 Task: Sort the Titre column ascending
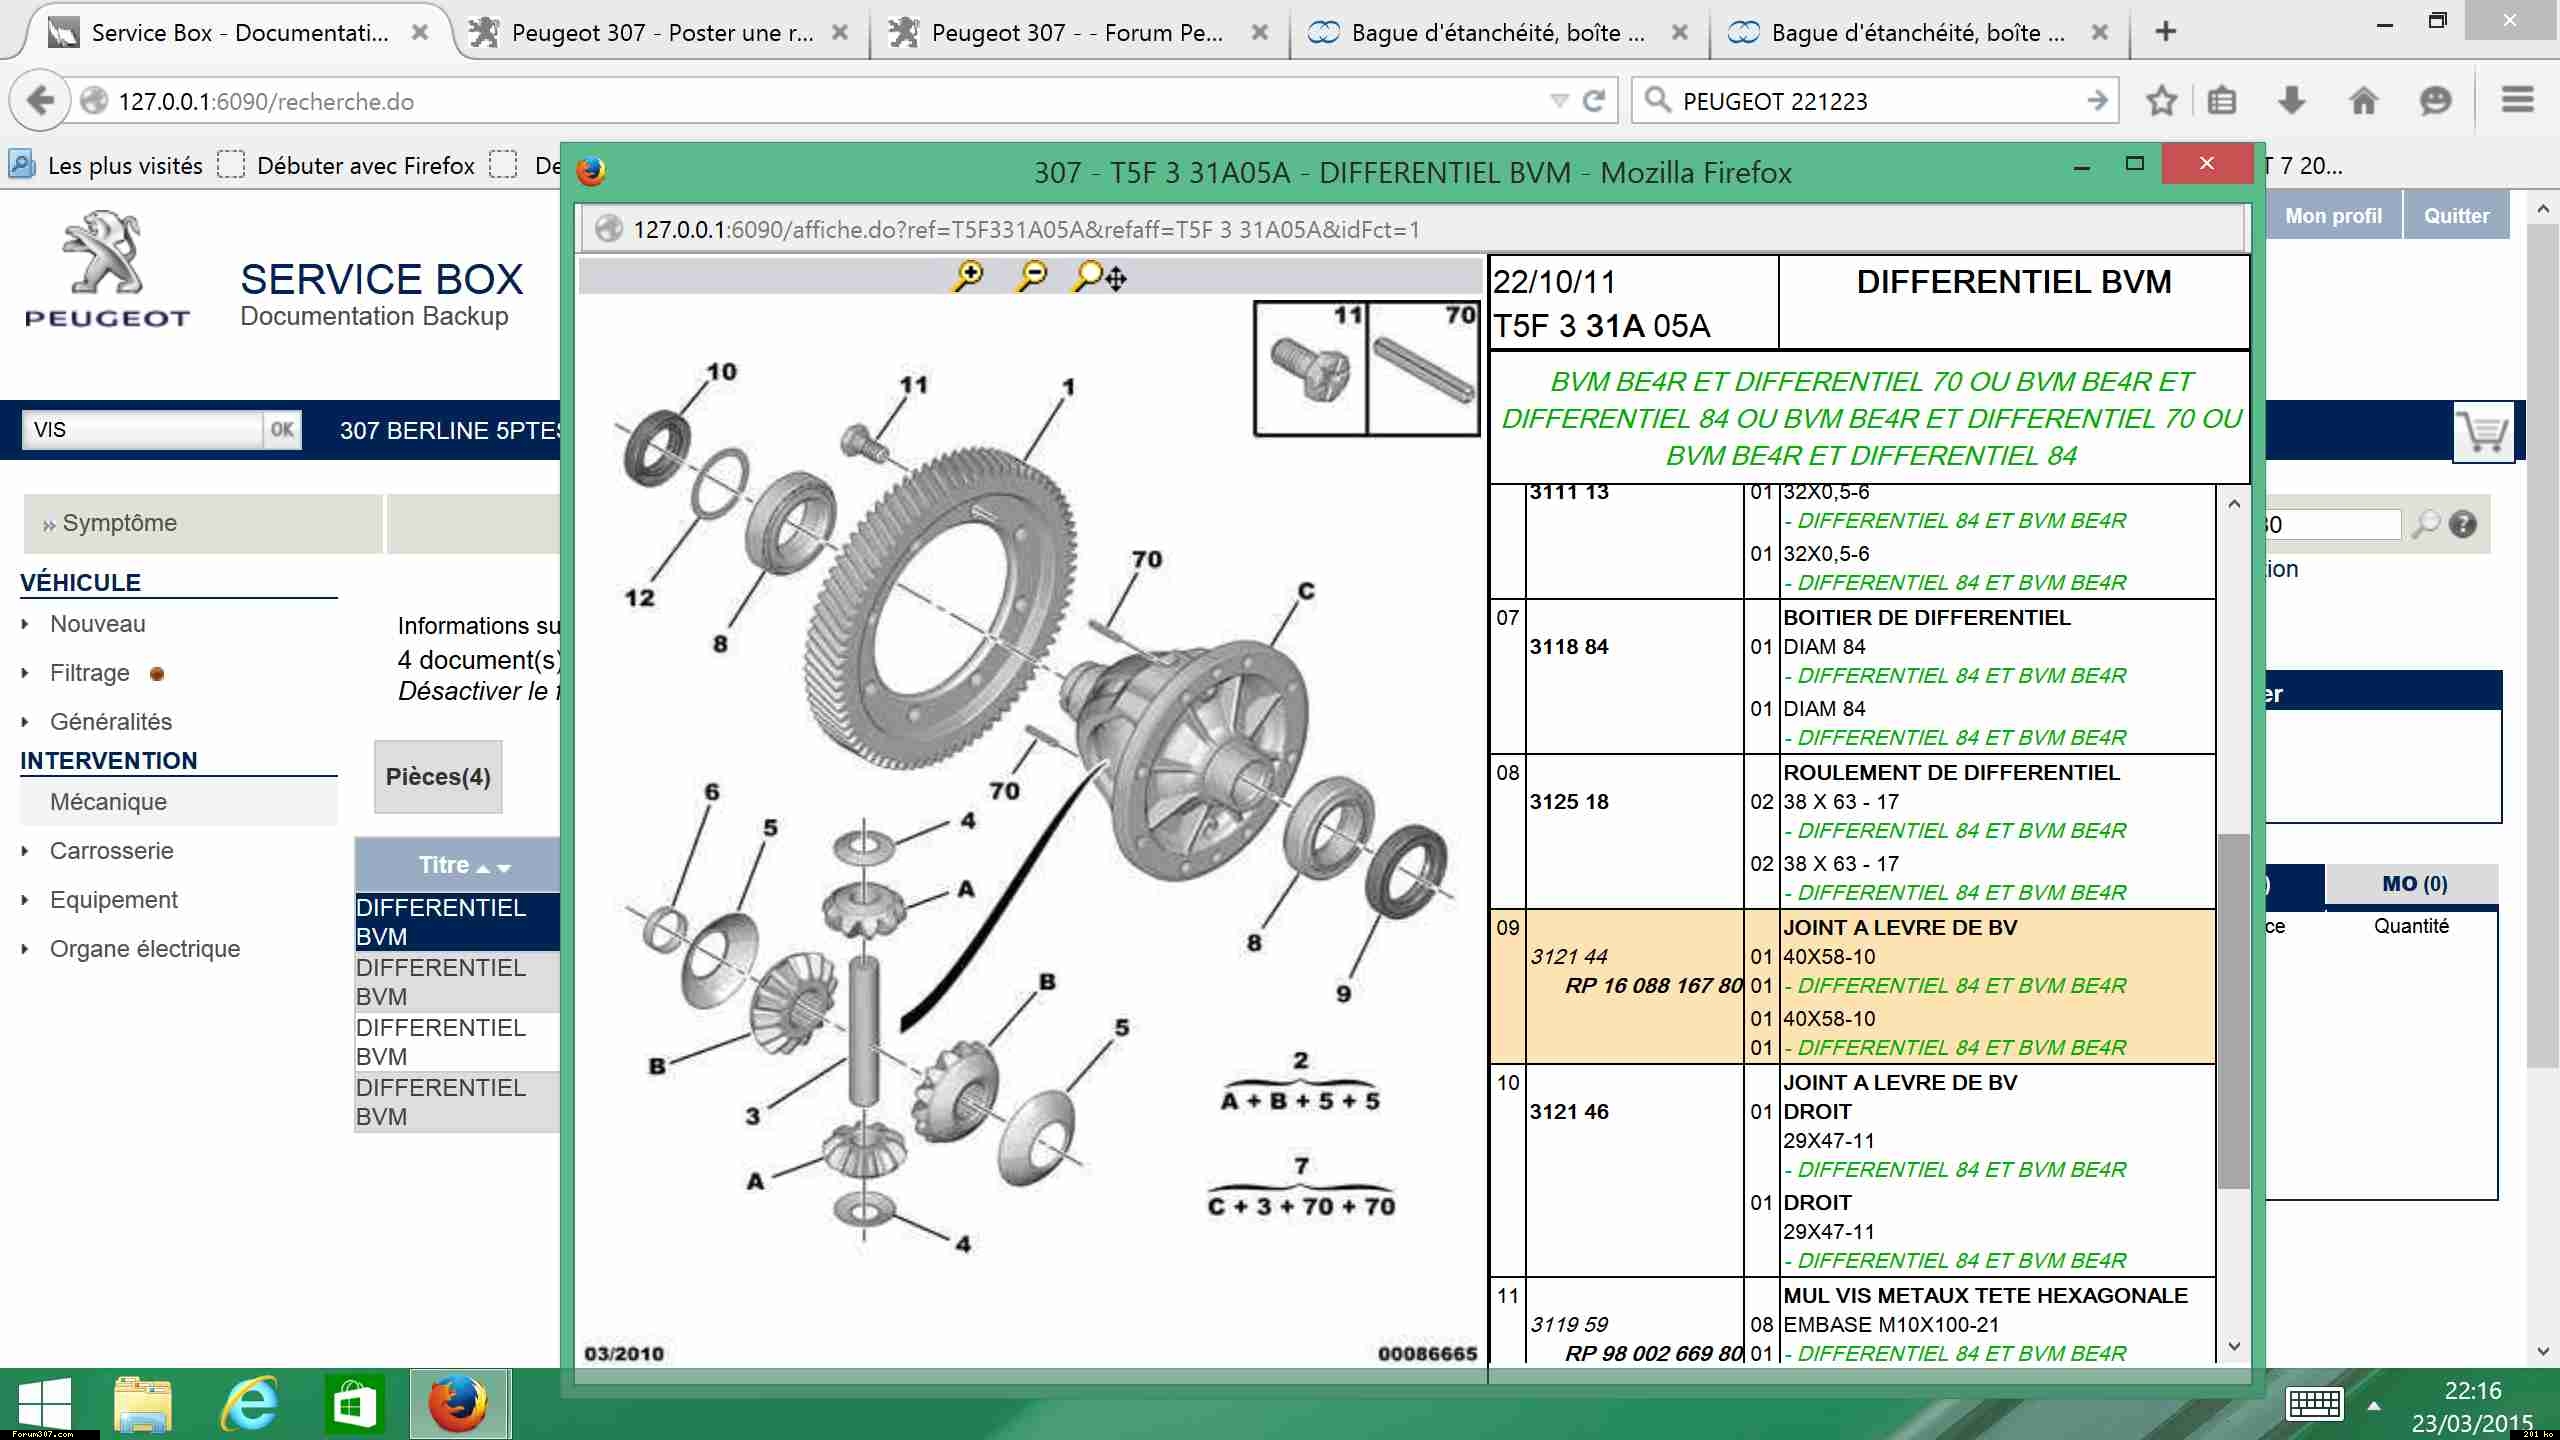[483, 868]
